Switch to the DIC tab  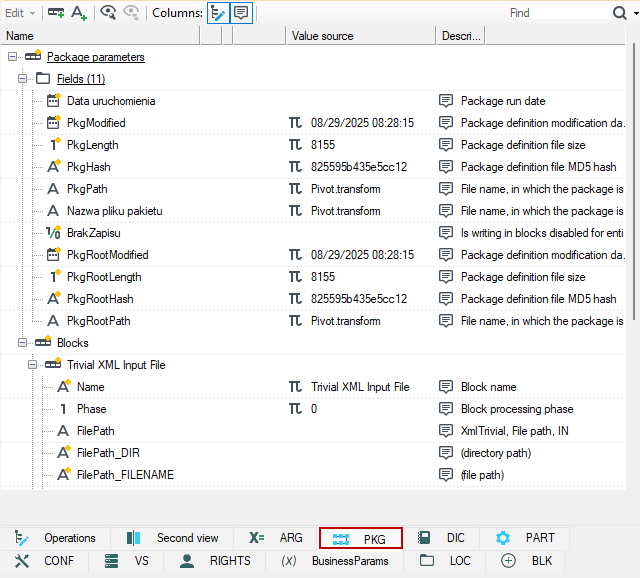point(441,538)
